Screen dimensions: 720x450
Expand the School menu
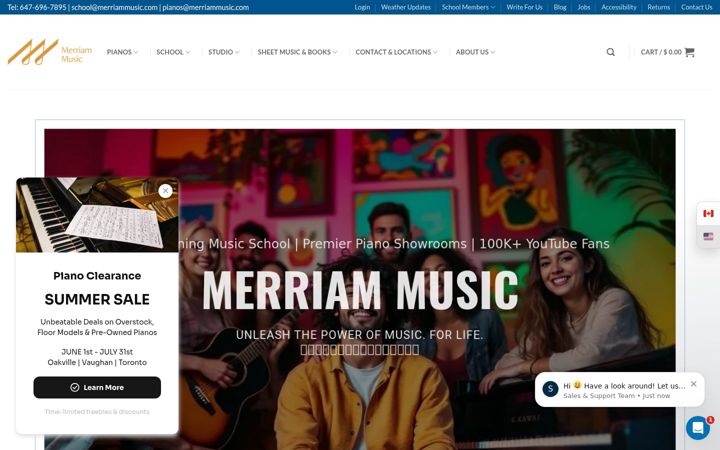pyautogui.click(x=173, y=52)
